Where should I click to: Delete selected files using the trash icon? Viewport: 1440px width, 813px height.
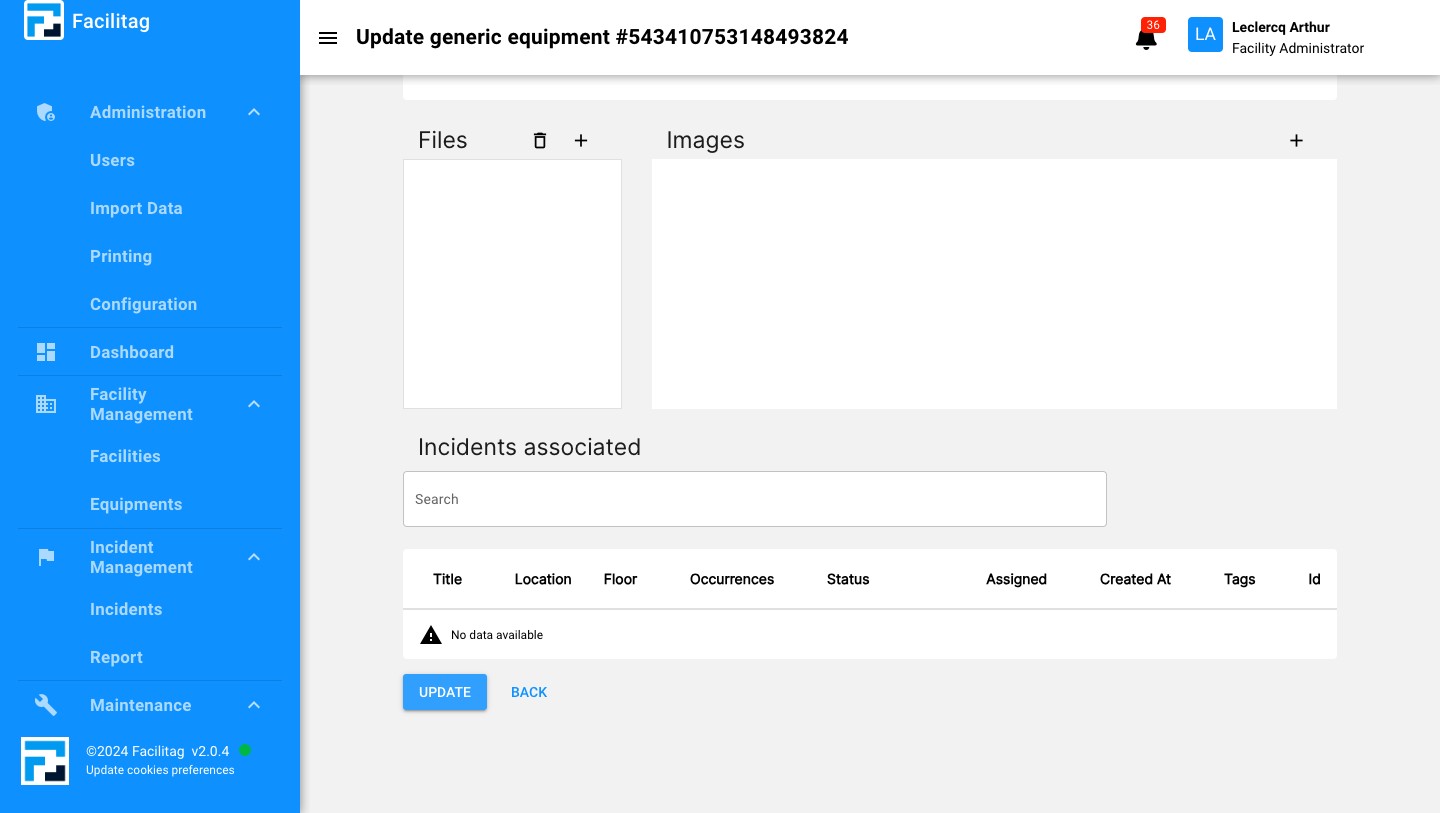540,141
